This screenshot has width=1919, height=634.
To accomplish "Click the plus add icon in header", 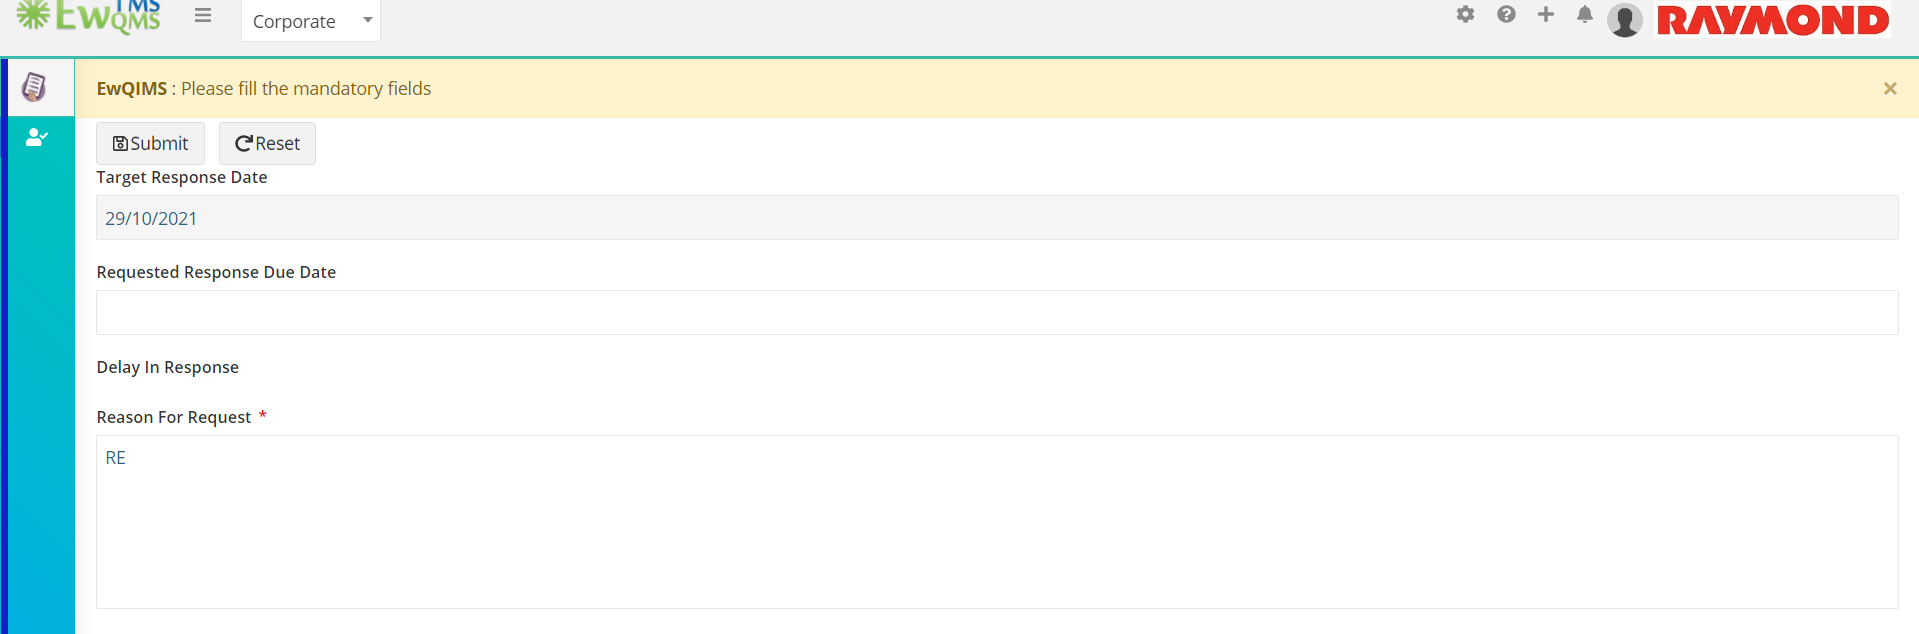I will pos(1546,14).
